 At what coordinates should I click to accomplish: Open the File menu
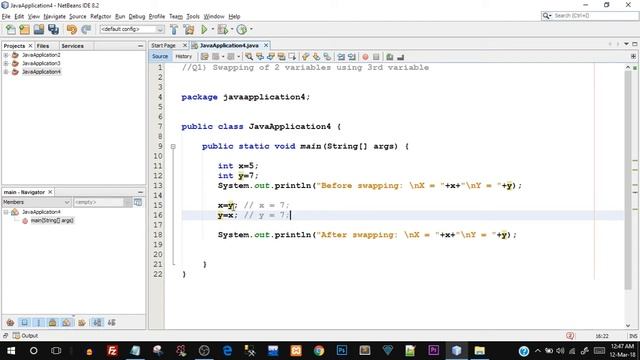[6, 16]
